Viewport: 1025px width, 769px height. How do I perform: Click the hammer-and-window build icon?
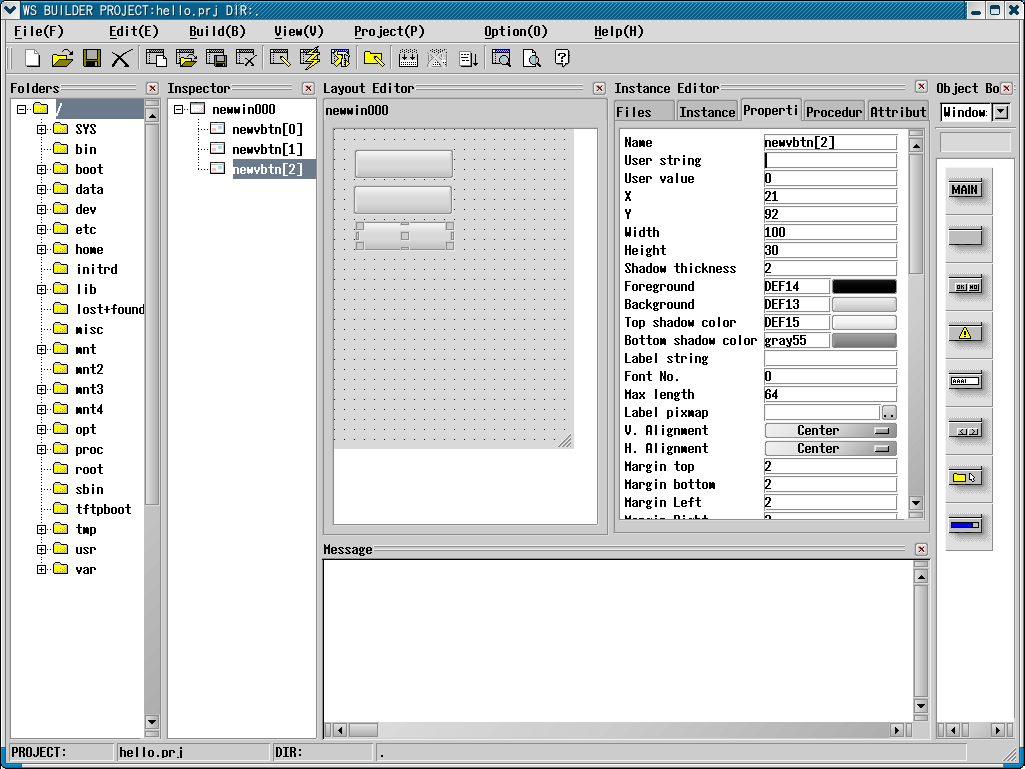[340, 58]
